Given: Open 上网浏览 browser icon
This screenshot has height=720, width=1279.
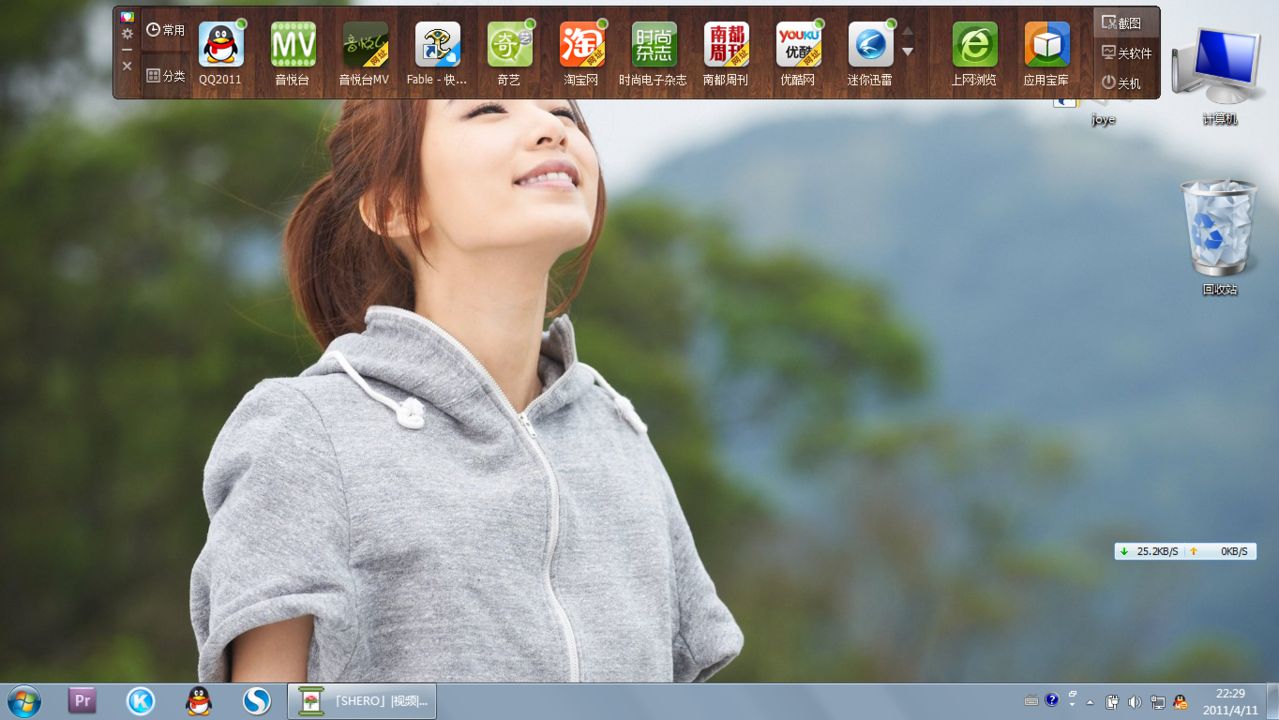Looking at the screenshot, I should (x=974, y=45).
